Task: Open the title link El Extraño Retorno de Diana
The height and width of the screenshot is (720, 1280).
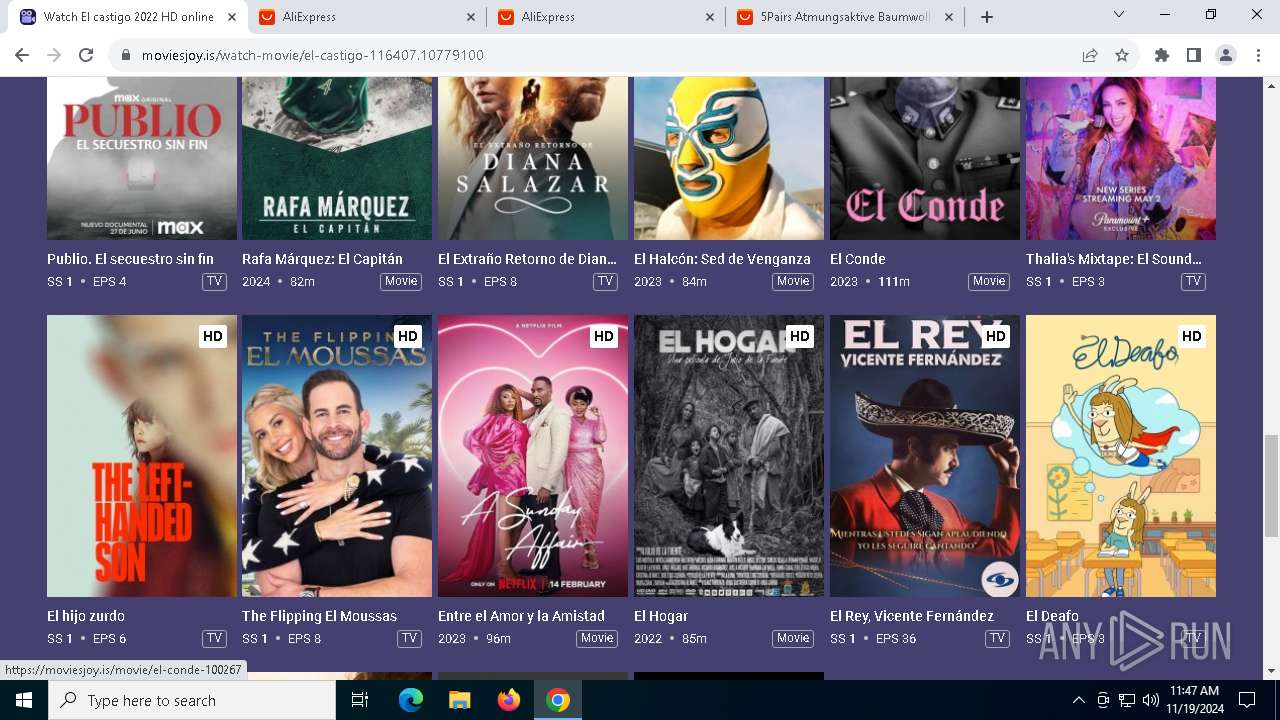Action: 527,259
